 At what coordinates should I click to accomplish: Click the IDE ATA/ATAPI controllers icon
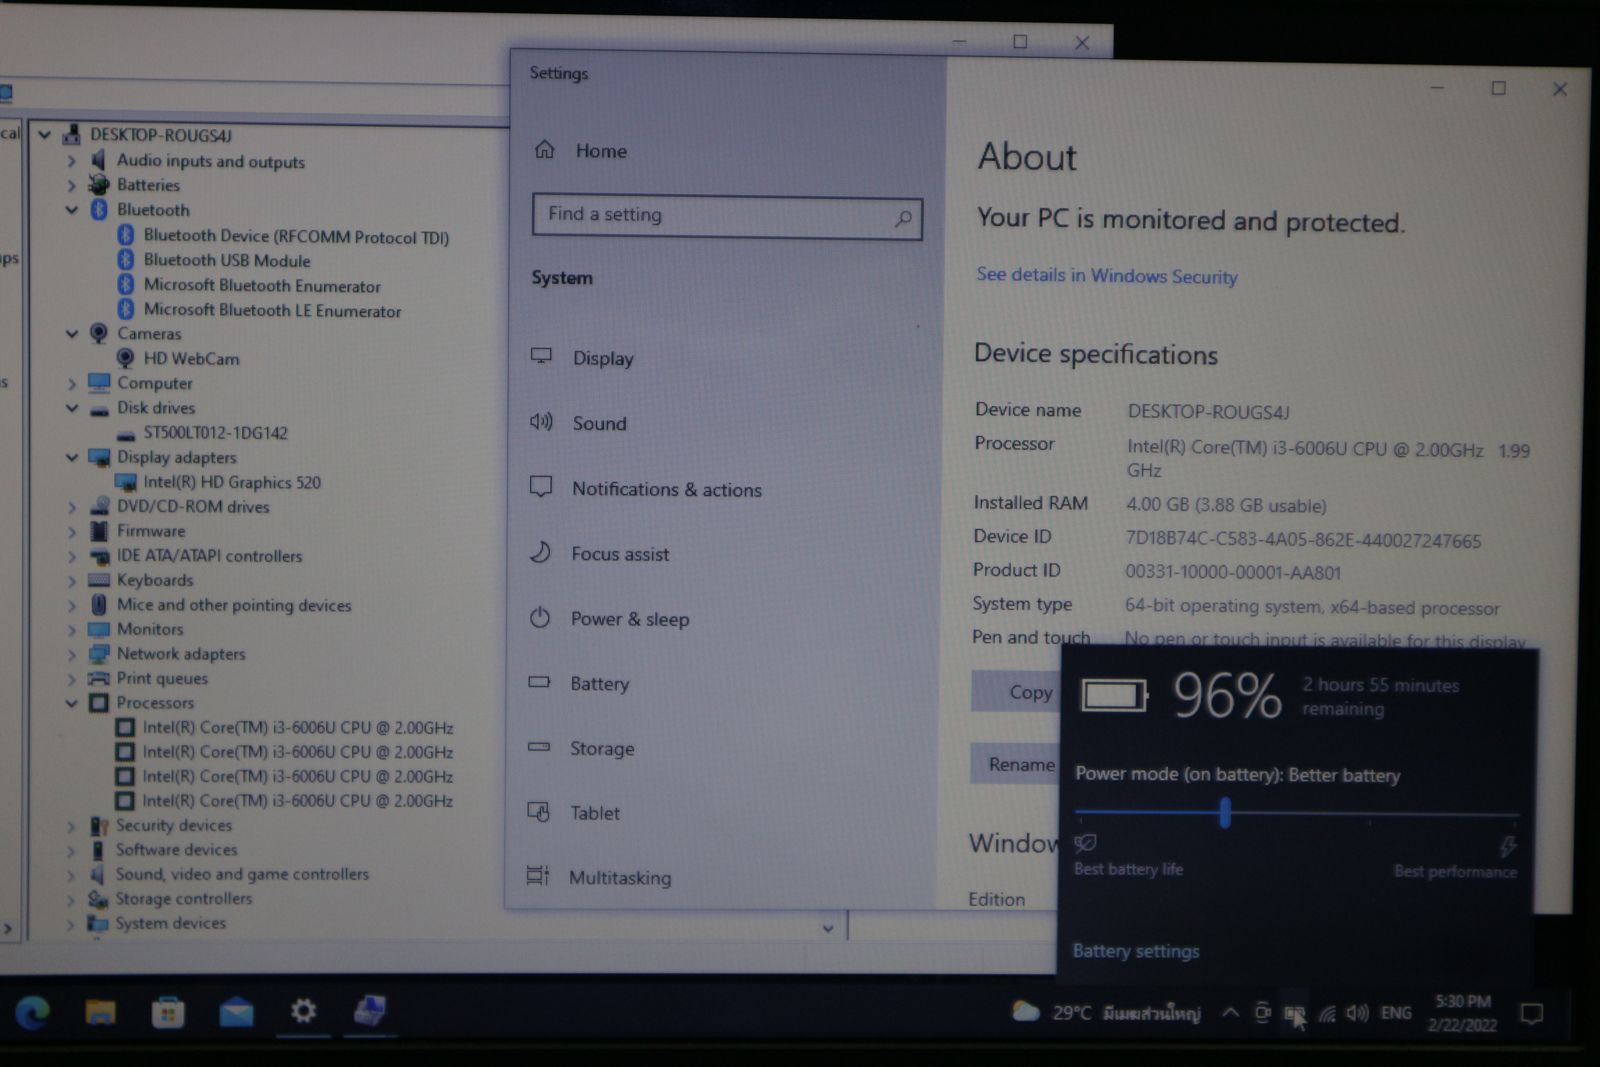pos(99,556)
